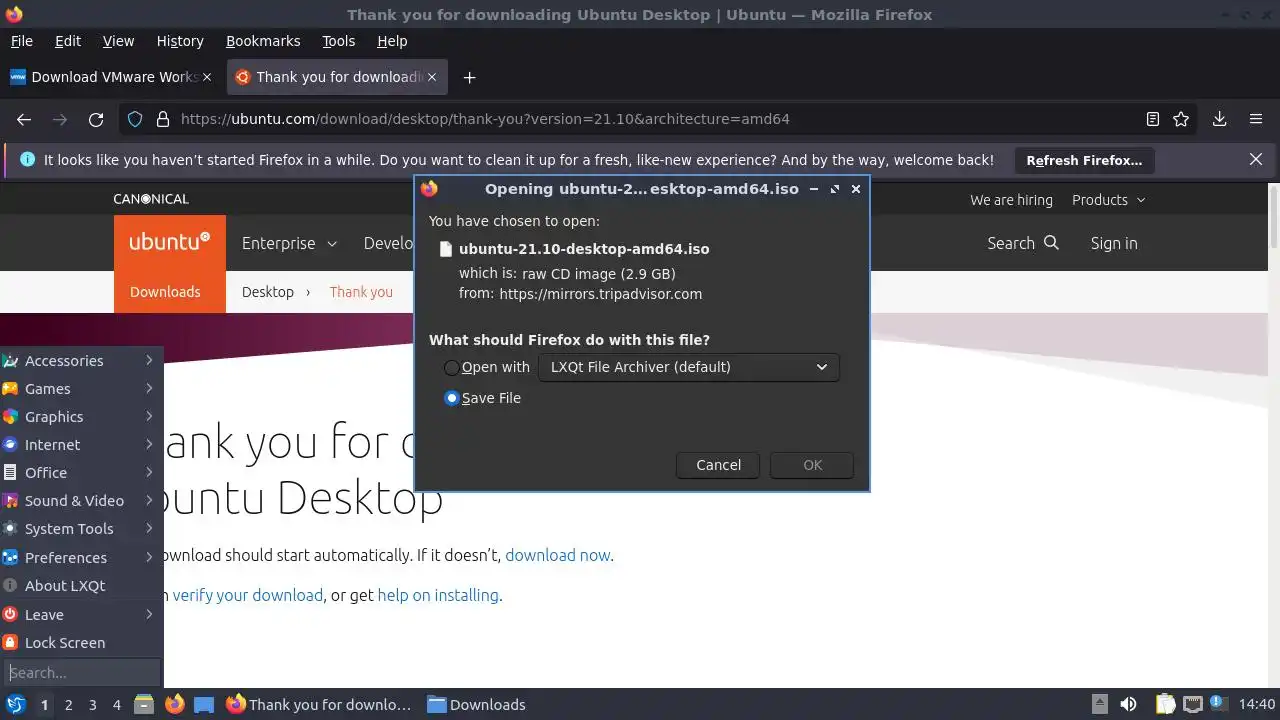The image size is (1280, 720).
Task: Open the Edit menu
Action: (68, 41)
